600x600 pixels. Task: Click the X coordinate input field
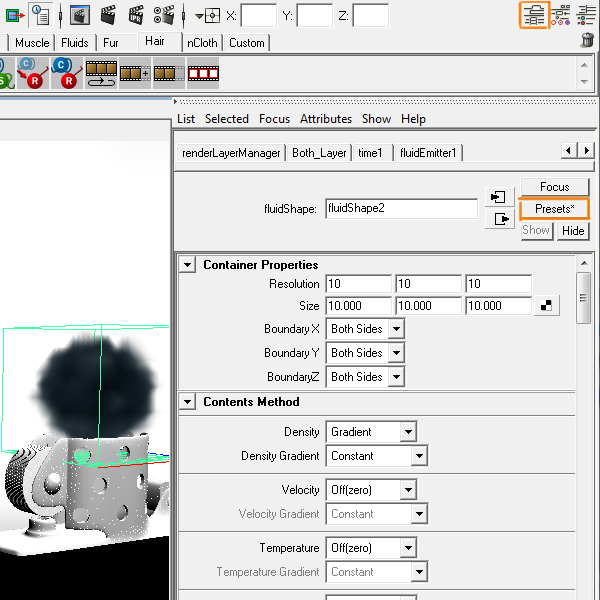pyautogui.click(x=258, y=16)
